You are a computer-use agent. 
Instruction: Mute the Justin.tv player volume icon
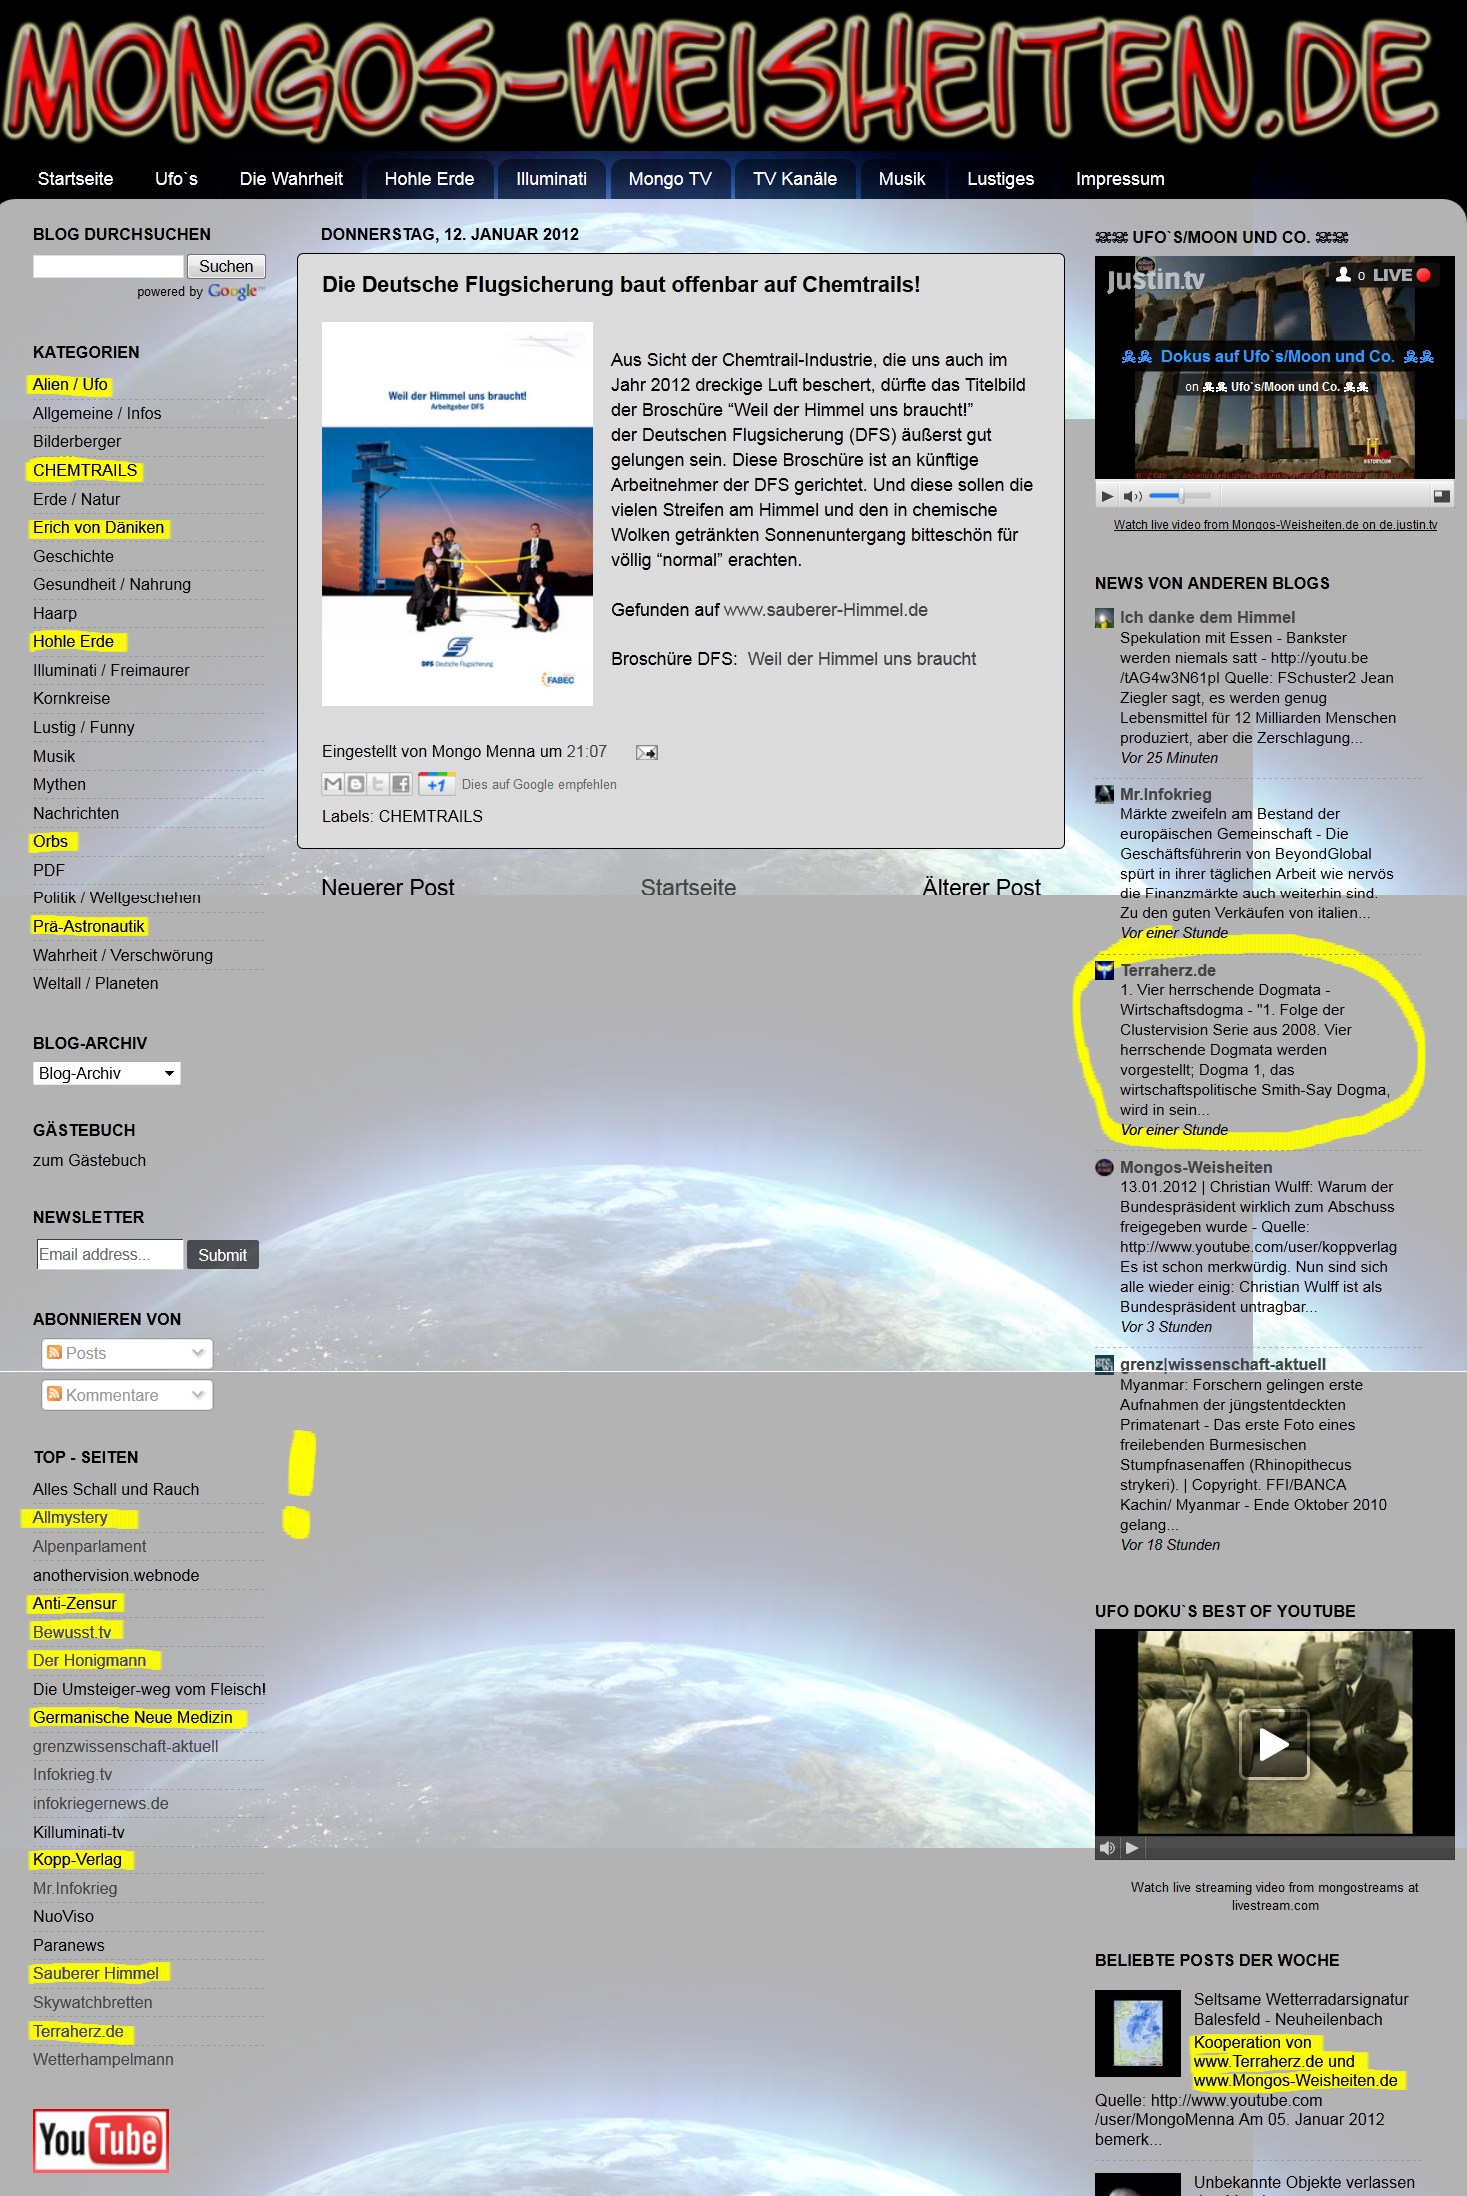coord(1132,496)
